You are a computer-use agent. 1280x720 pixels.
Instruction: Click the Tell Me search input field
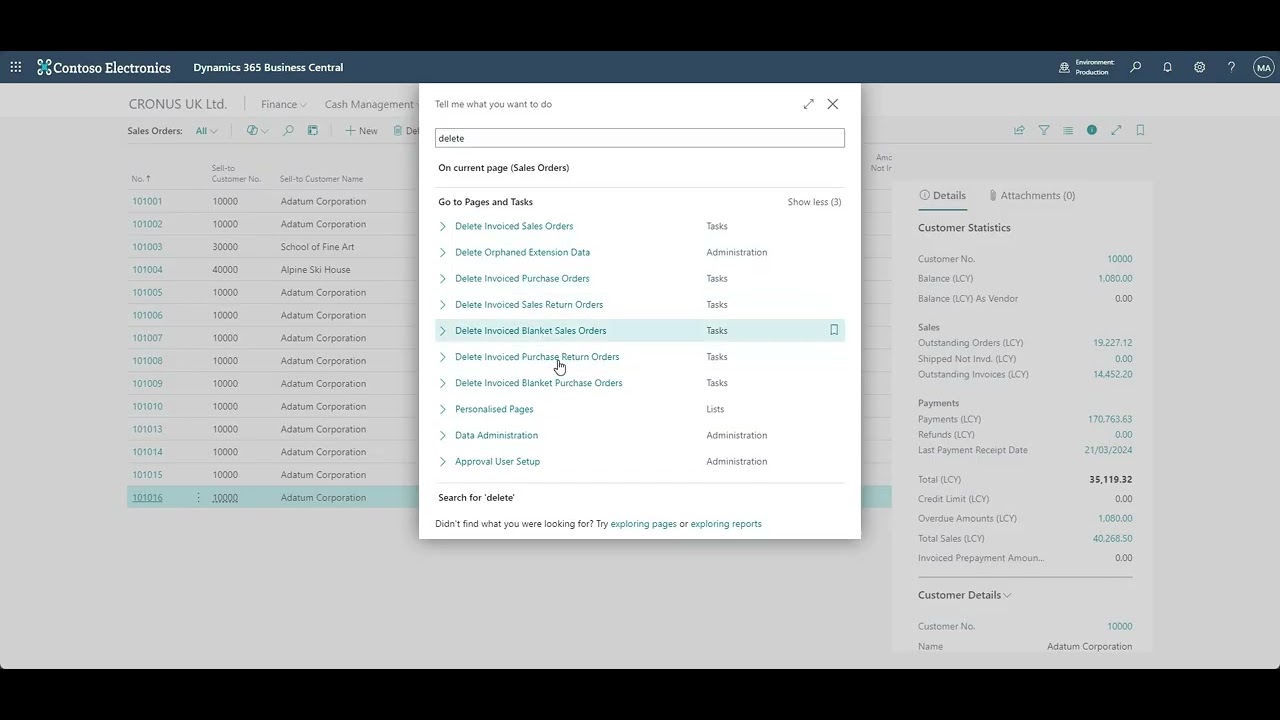point(640,138)
